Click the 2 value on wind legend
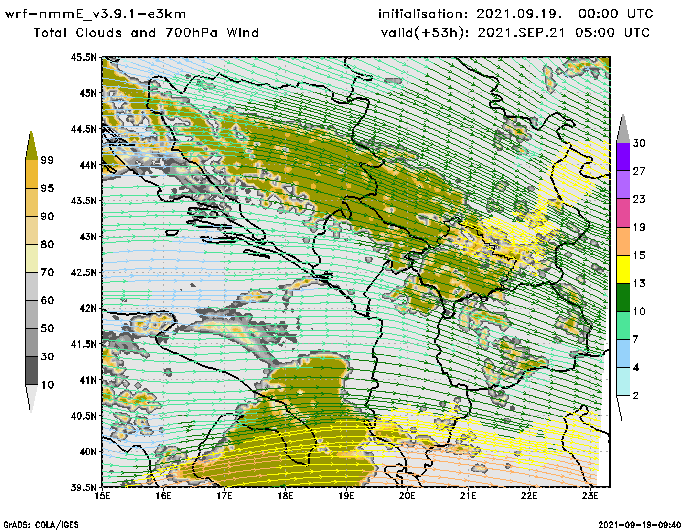Screen dimensions: 700x530 pyautogui.click(x=636, y=396)
